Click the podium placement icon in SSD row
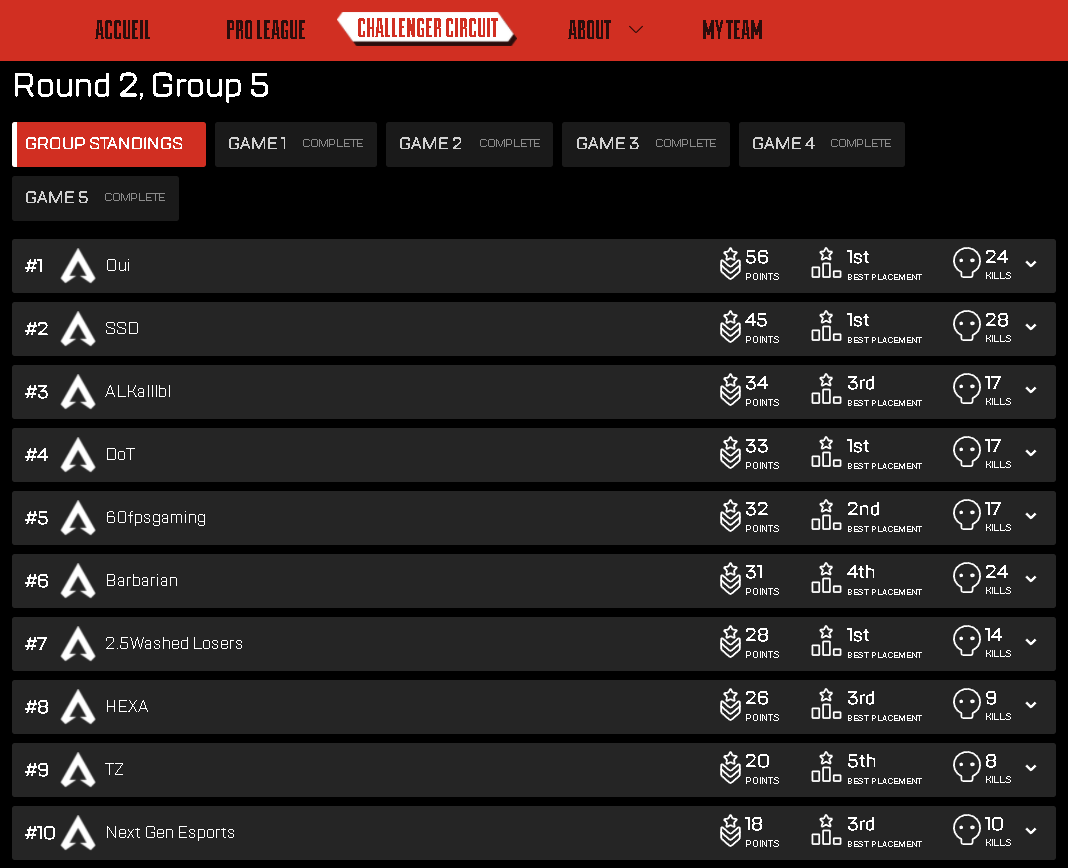This screenshot has width=1068, height=868. pyautogui.click(x=826, y=326)
